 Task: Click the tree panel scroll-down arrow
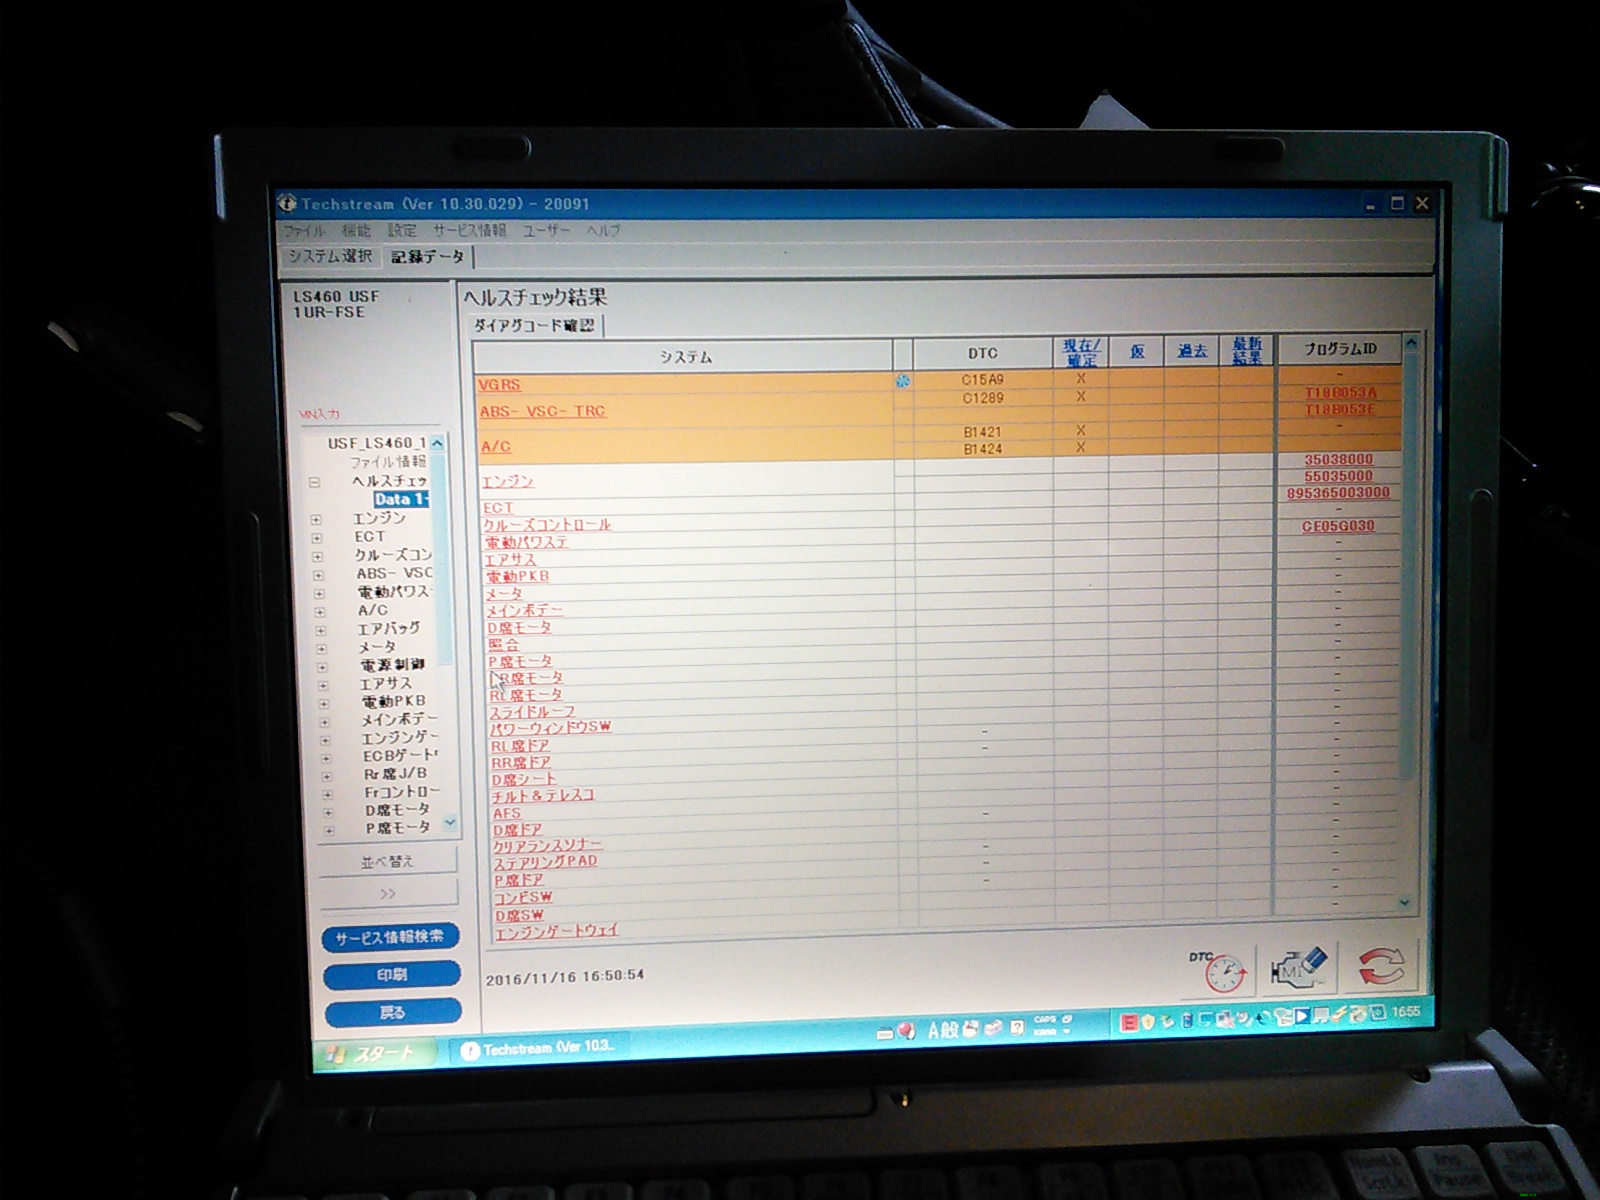tap(450, 823)
